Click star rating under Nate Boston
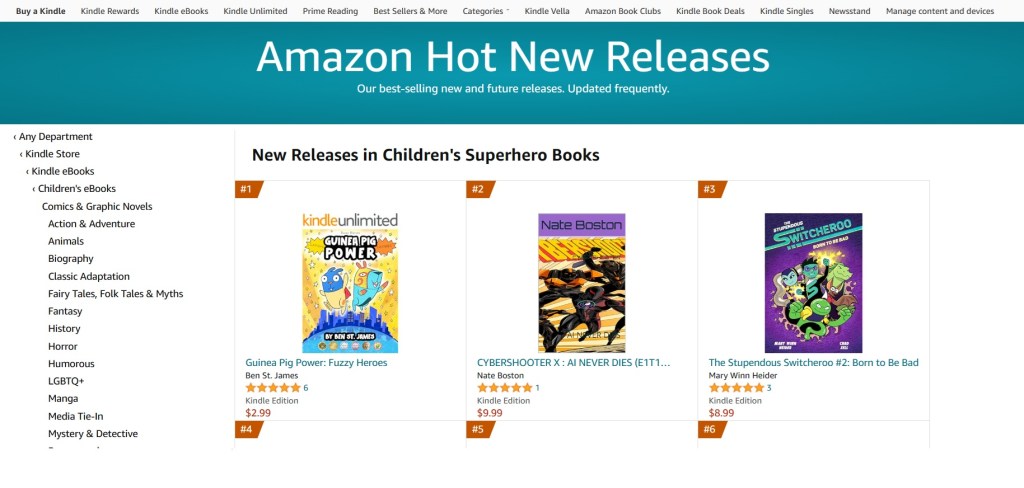Screen dimensions: 1024x488 point(504,388)
